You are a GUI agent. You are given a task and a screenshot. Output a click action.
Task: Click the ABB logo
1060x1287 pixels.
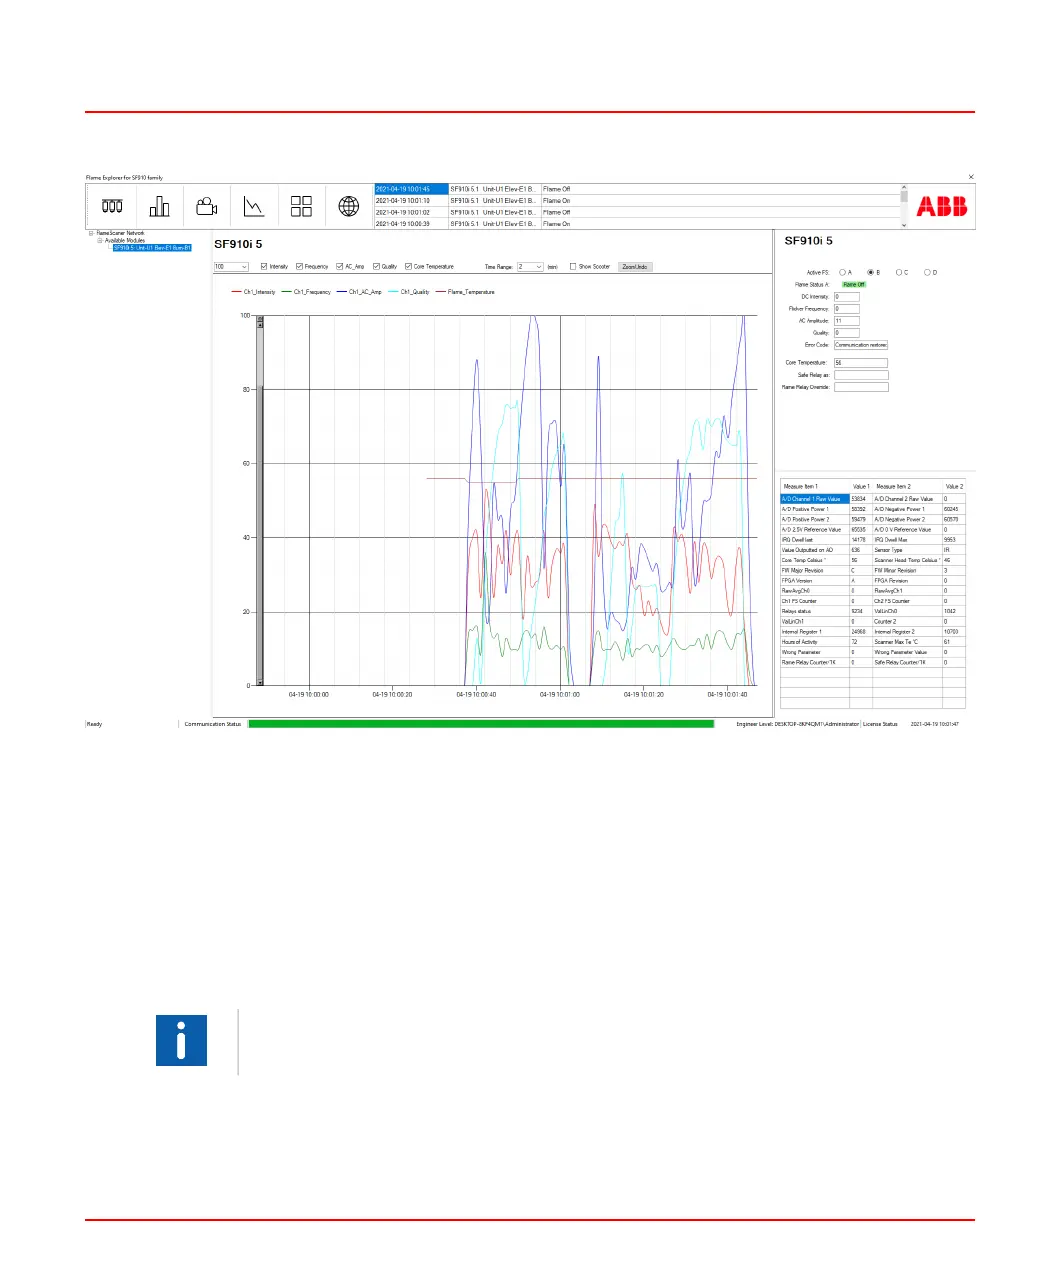tap(941, 207)
